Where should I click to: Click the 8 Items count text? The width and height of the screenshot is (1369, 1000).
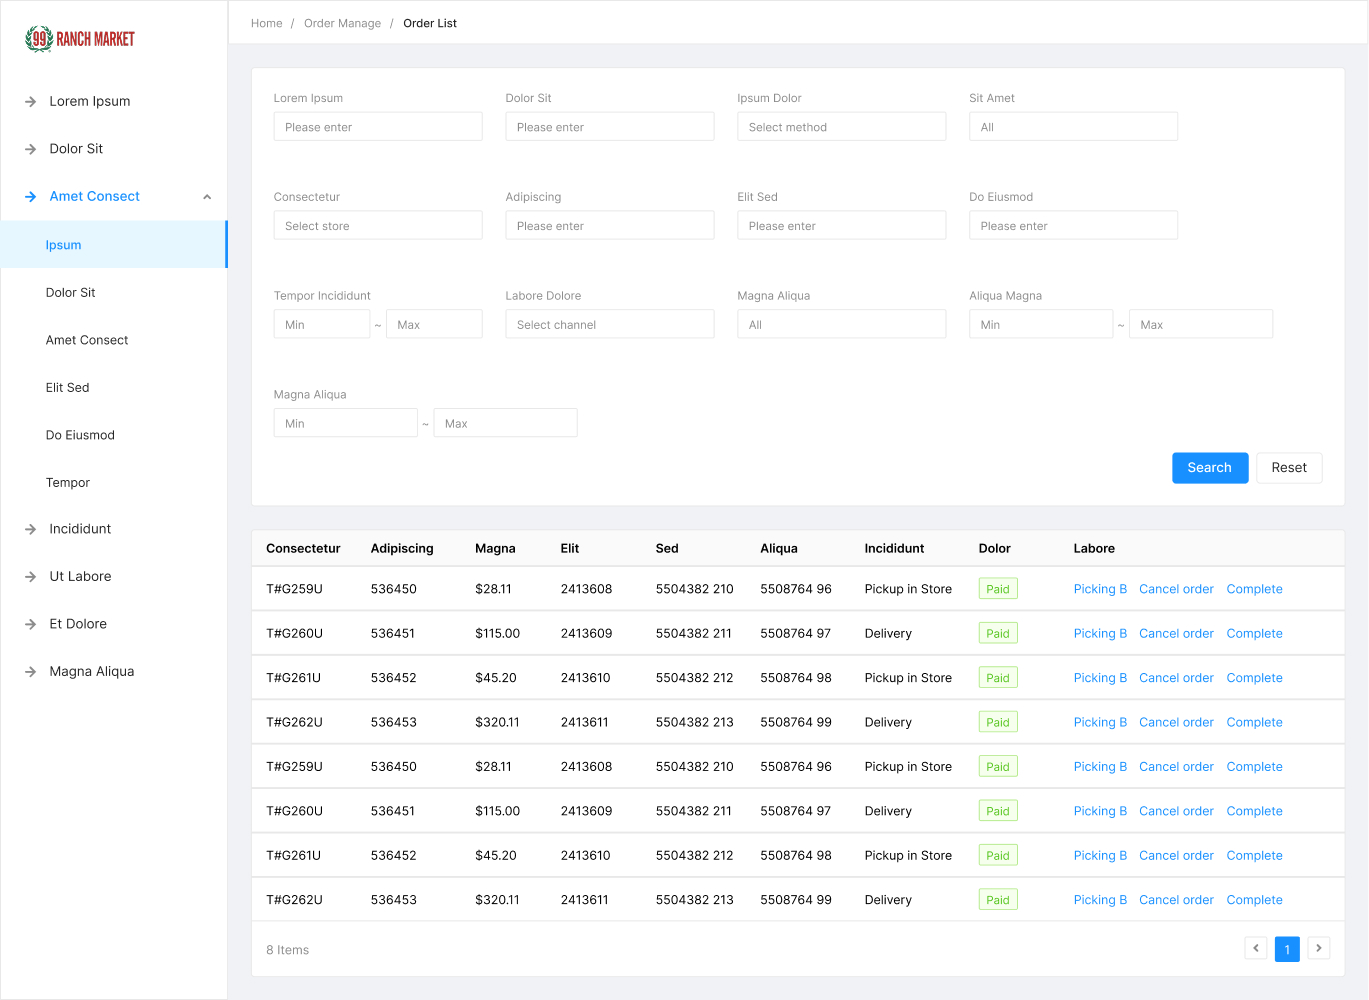coord(287,950)
